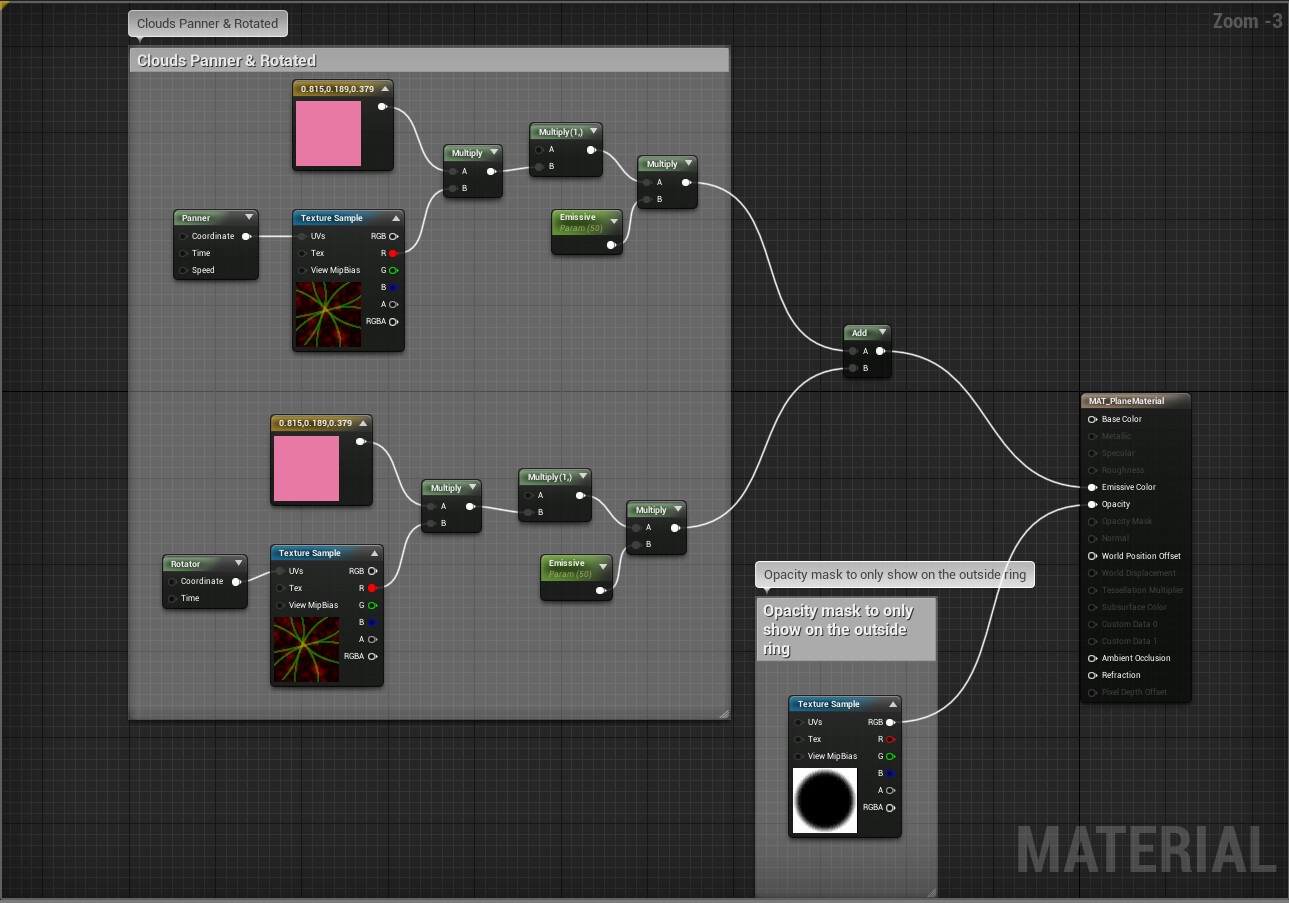Screen dimensions: 1289x903
Task: Collapse the opacity-mask Texture Sample node preview
Action: point(893,704)
